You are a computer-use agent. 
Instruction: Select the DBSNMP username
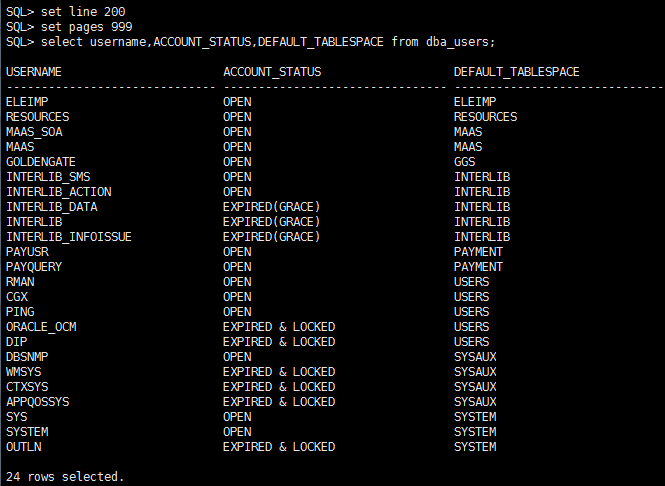click(27, 357)
